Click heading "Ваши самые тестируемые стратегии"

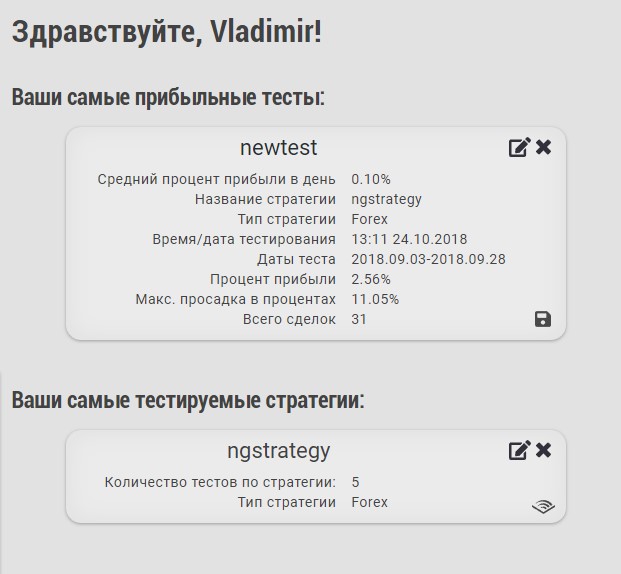[x=188, y=401]
